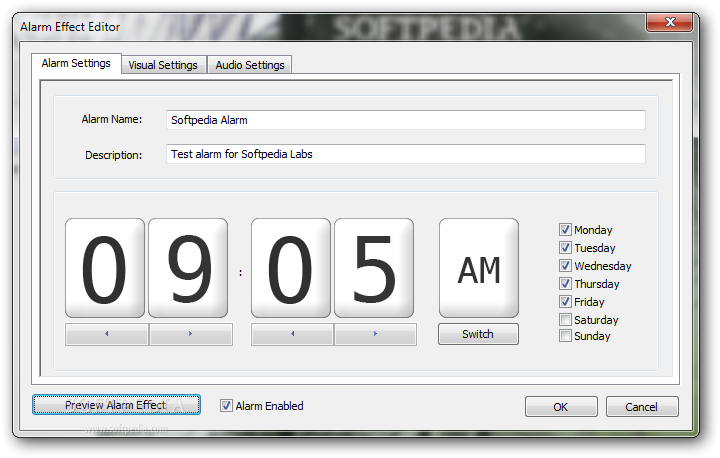Click the minute digit tile showing 5
Image resolution: width=720 pixels, height=458 pixels.
374,268
